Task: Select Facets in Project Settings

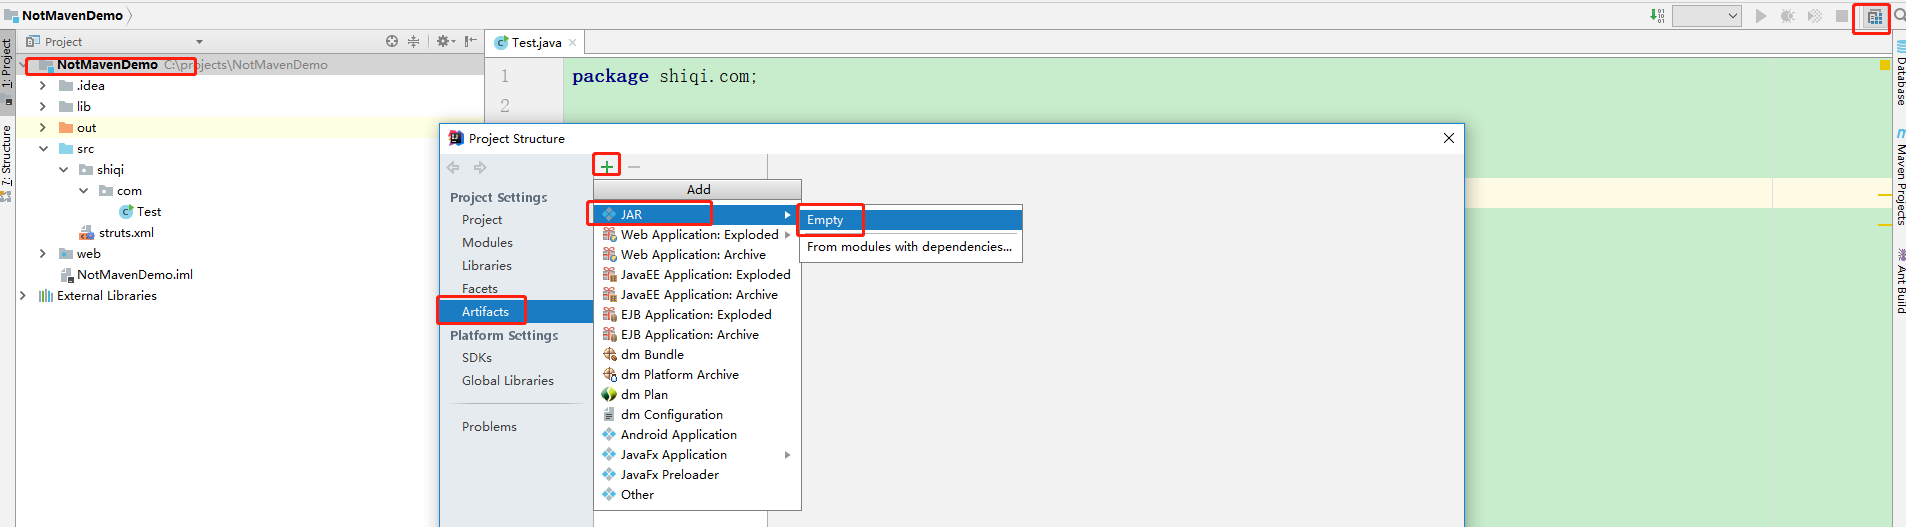Action: [480, 289]
